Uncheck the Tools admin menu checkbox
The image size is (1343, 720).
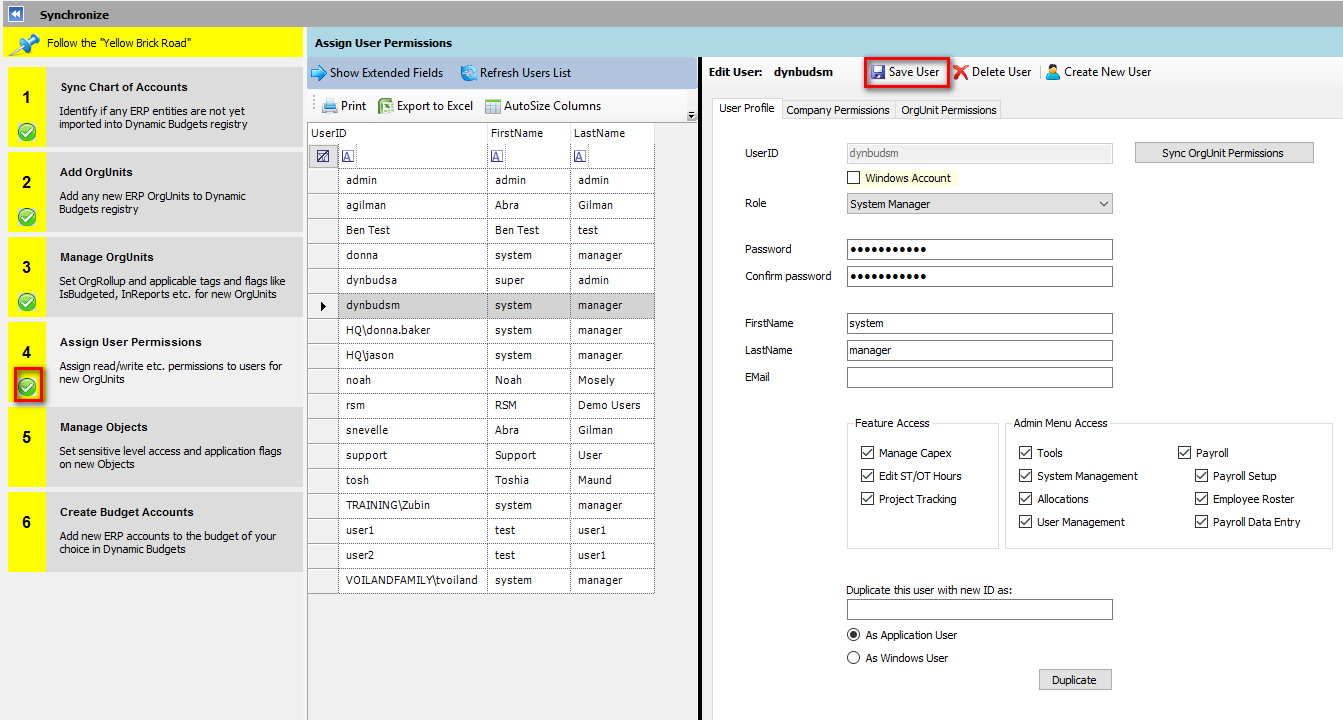1025,453
